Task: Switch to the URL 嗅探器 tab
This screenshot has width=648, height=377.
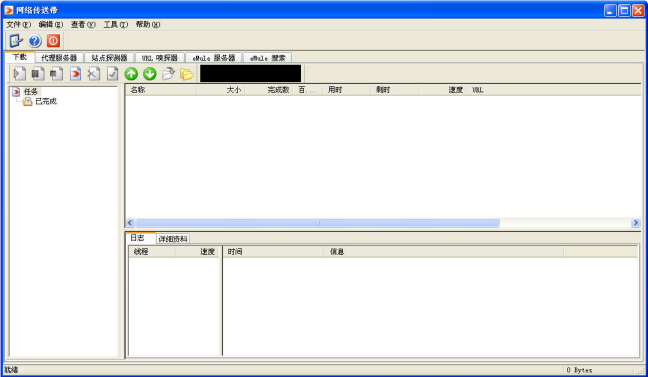Action: tap(160, 58)
